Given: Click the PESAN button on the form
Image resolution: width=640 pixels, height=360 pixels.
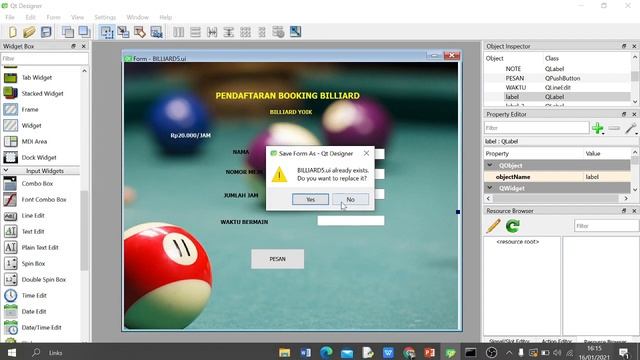Looking at the screenshot, I should coord(278,259).
